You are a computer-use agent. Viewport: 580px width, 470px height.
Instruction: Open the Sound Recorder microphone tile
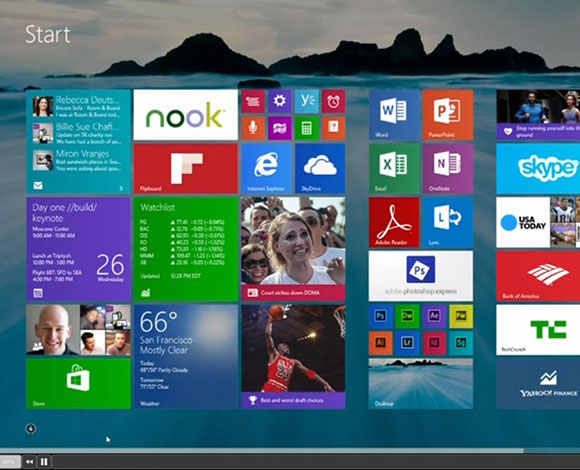click(253, 128)
